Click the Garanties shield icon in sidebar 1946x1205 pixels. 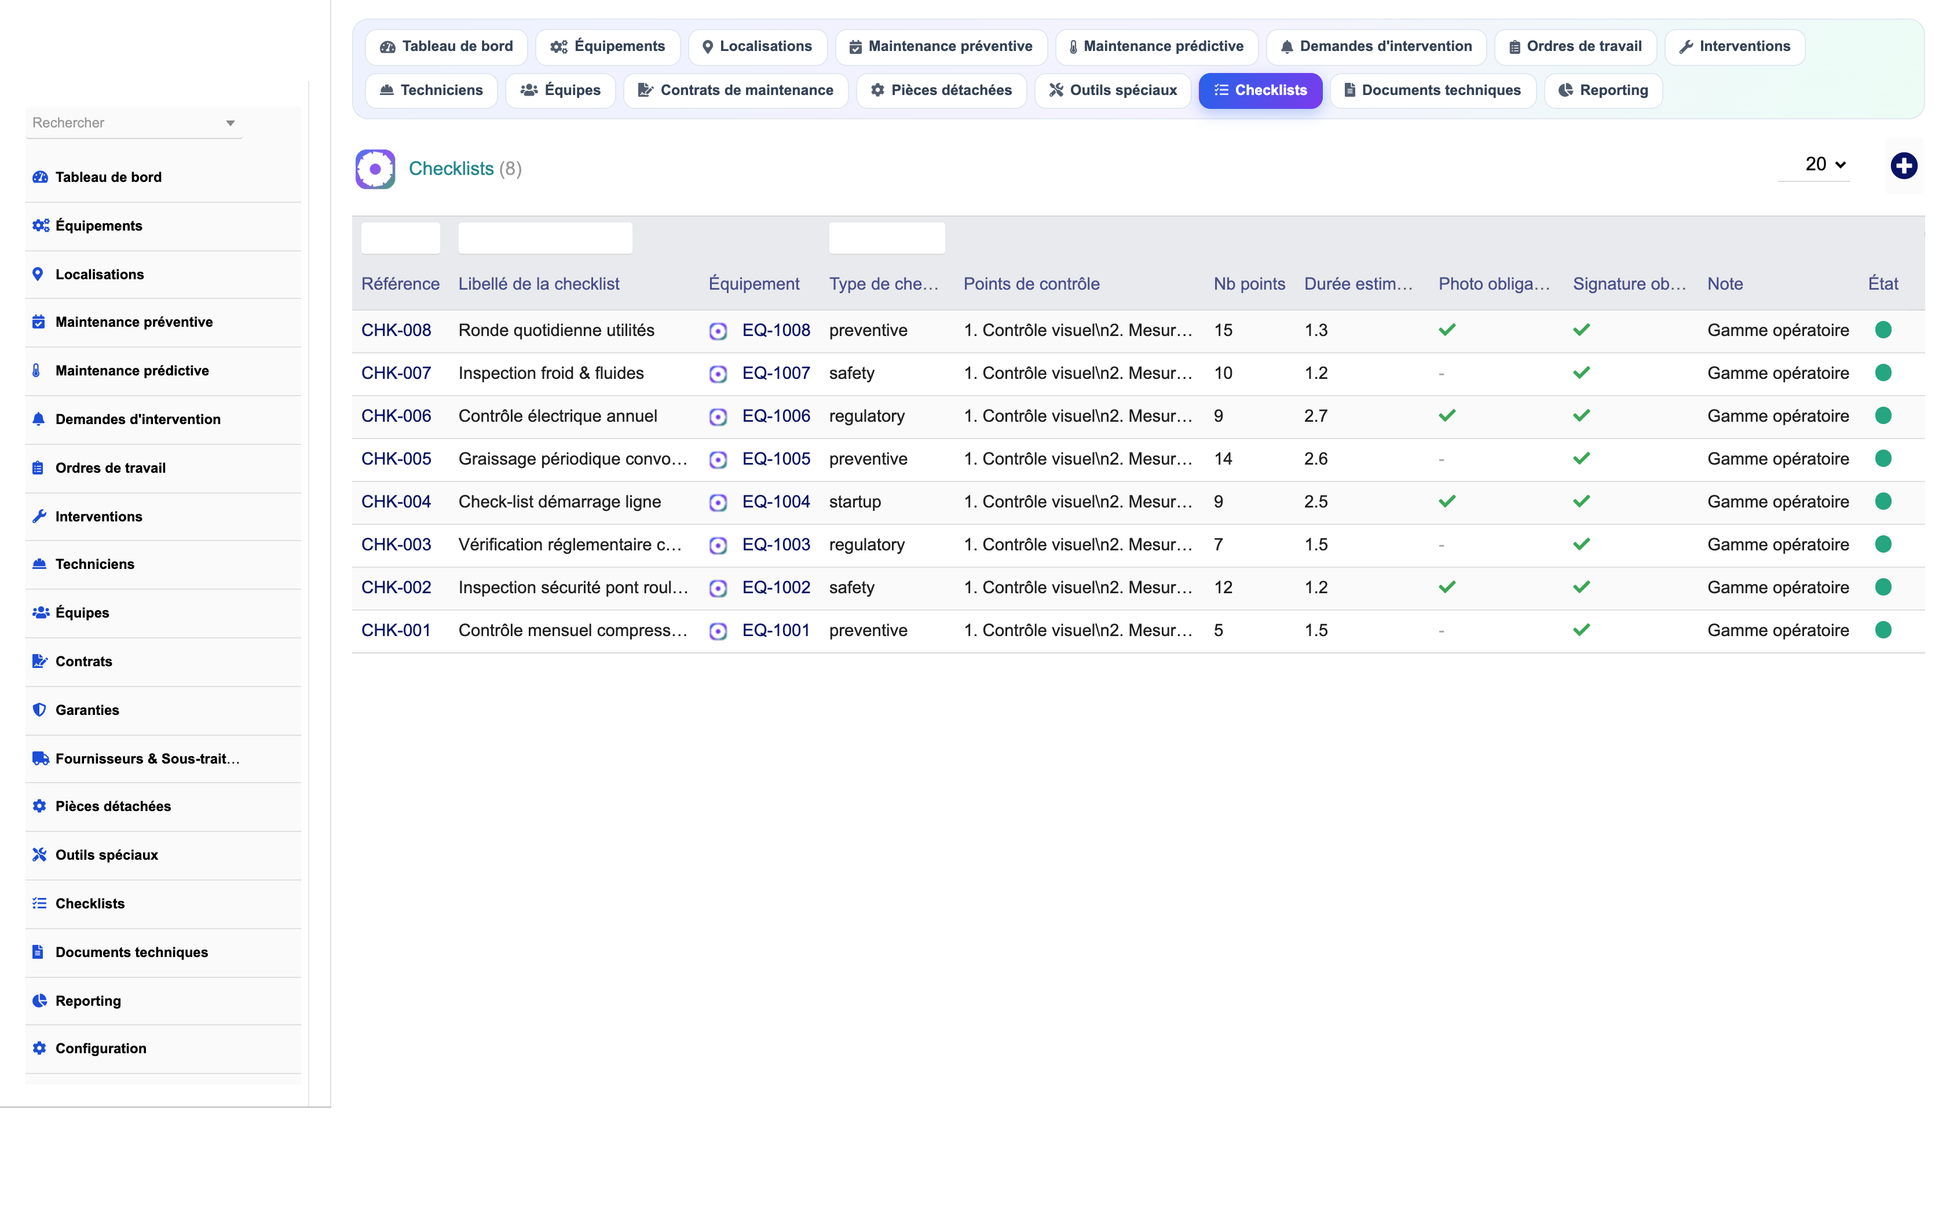tap(39, 710)
